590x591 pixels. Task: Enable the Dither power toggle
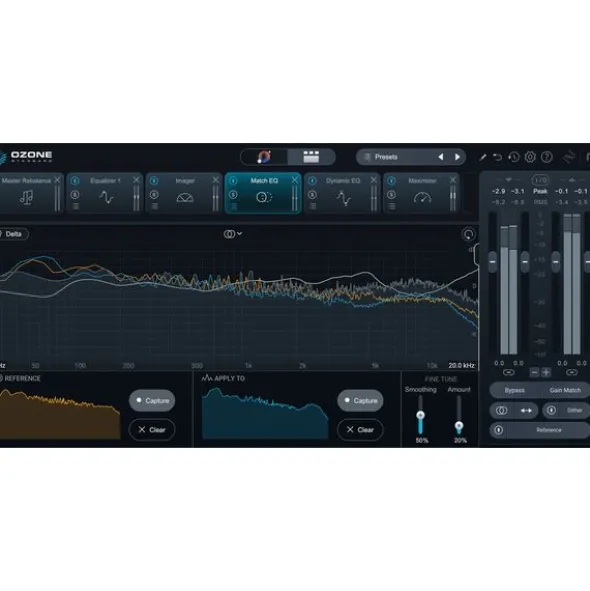[x=551, y=410]
